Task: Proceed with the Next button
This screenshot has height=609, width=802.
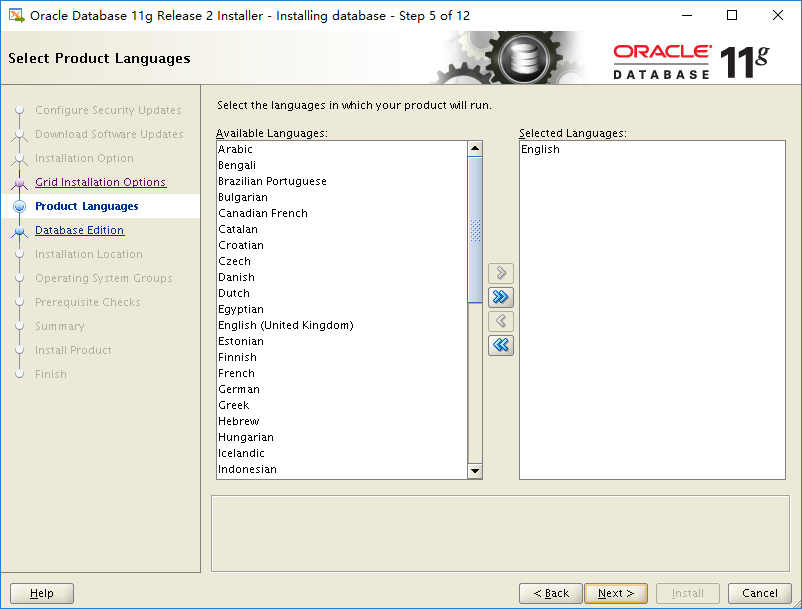Action: [616, 593]
